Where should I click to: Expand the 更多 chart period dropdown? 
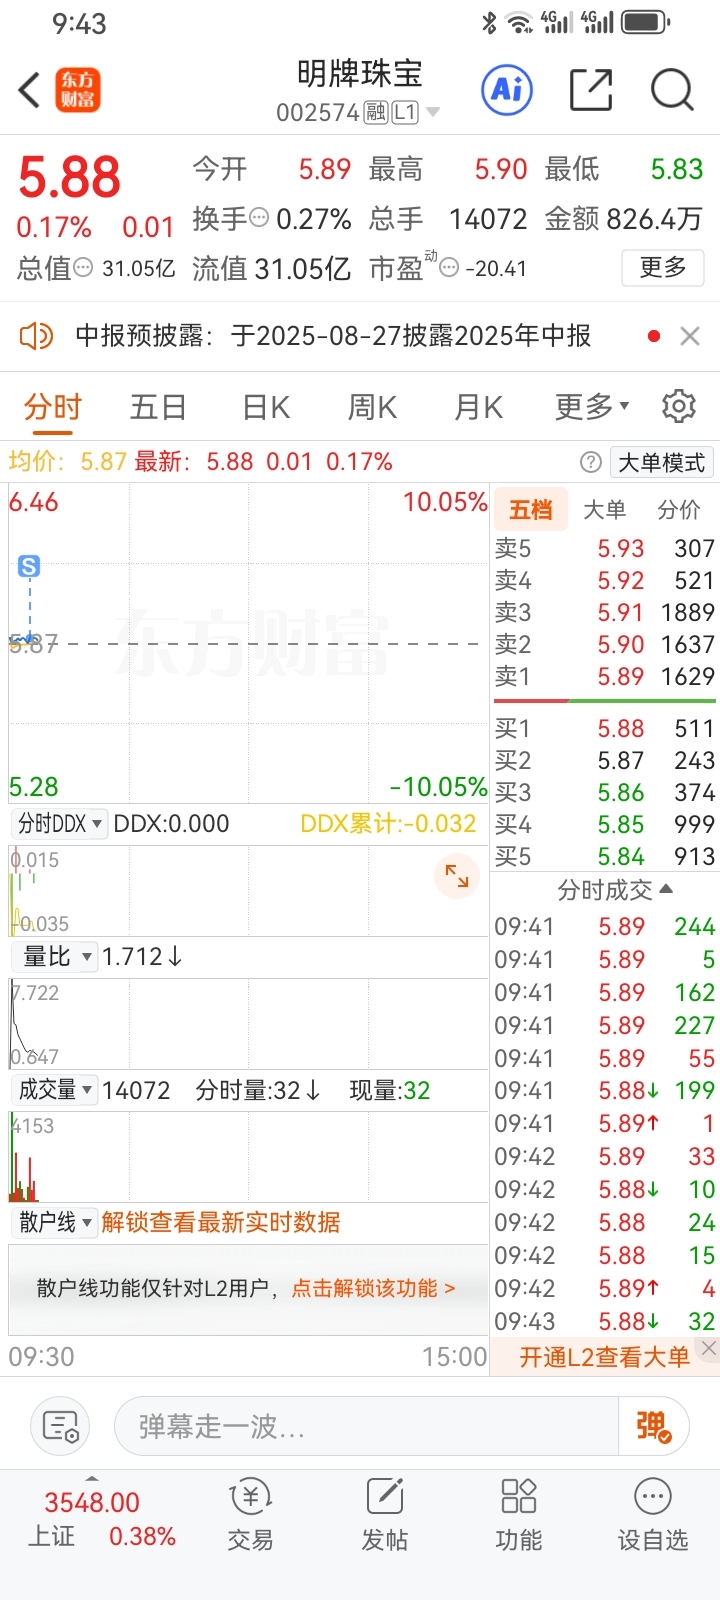pos(592,407)
